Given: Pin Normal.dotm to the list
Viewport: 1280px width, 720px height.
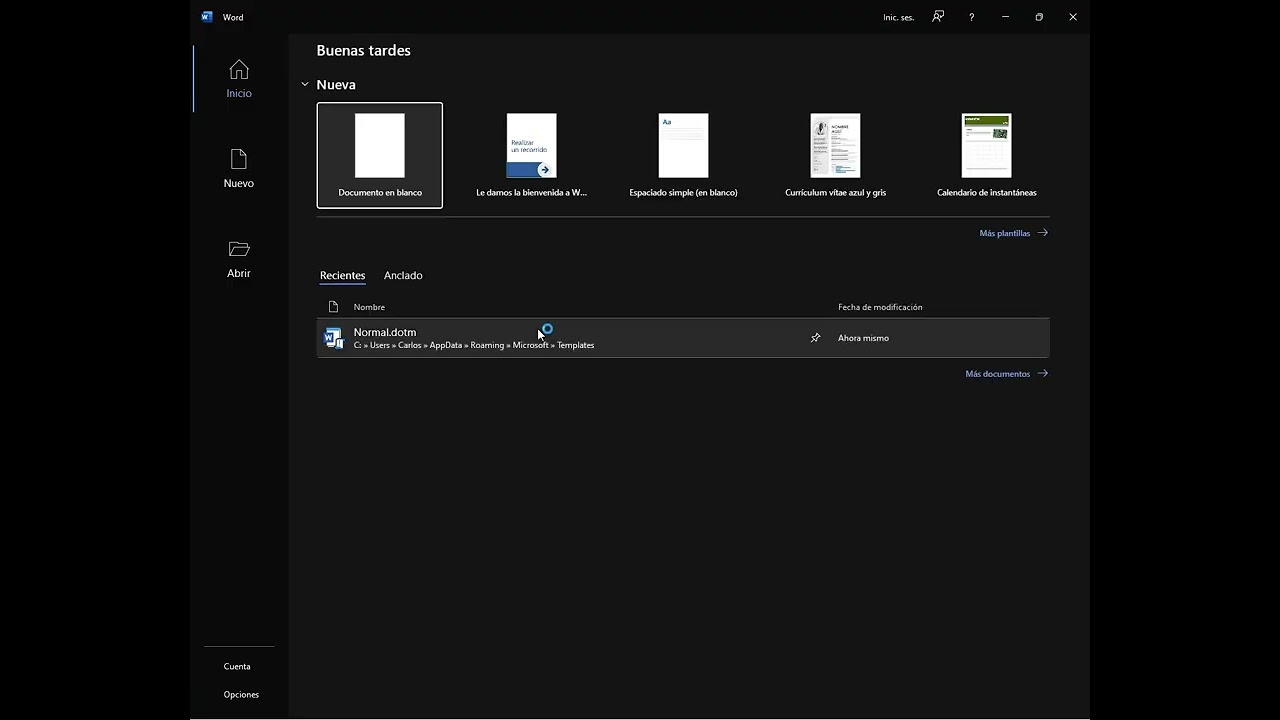Looking at the screenshot, I should 815,338.
